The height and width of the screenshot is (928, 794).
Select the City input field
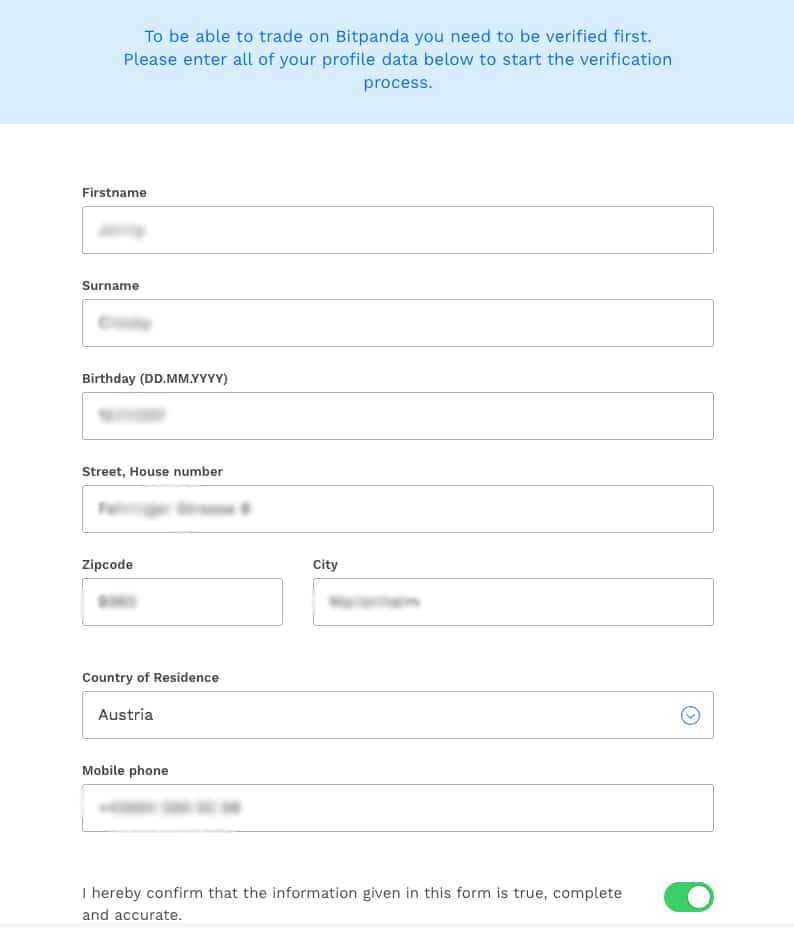click(x=513, y=601)
